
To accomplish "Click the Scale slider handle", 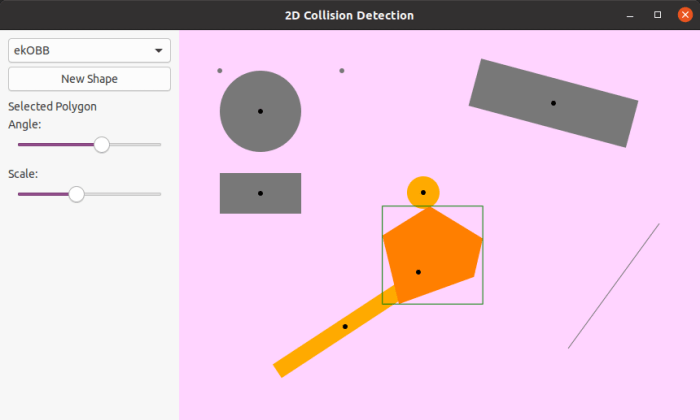I will click(x=76, y=194).
